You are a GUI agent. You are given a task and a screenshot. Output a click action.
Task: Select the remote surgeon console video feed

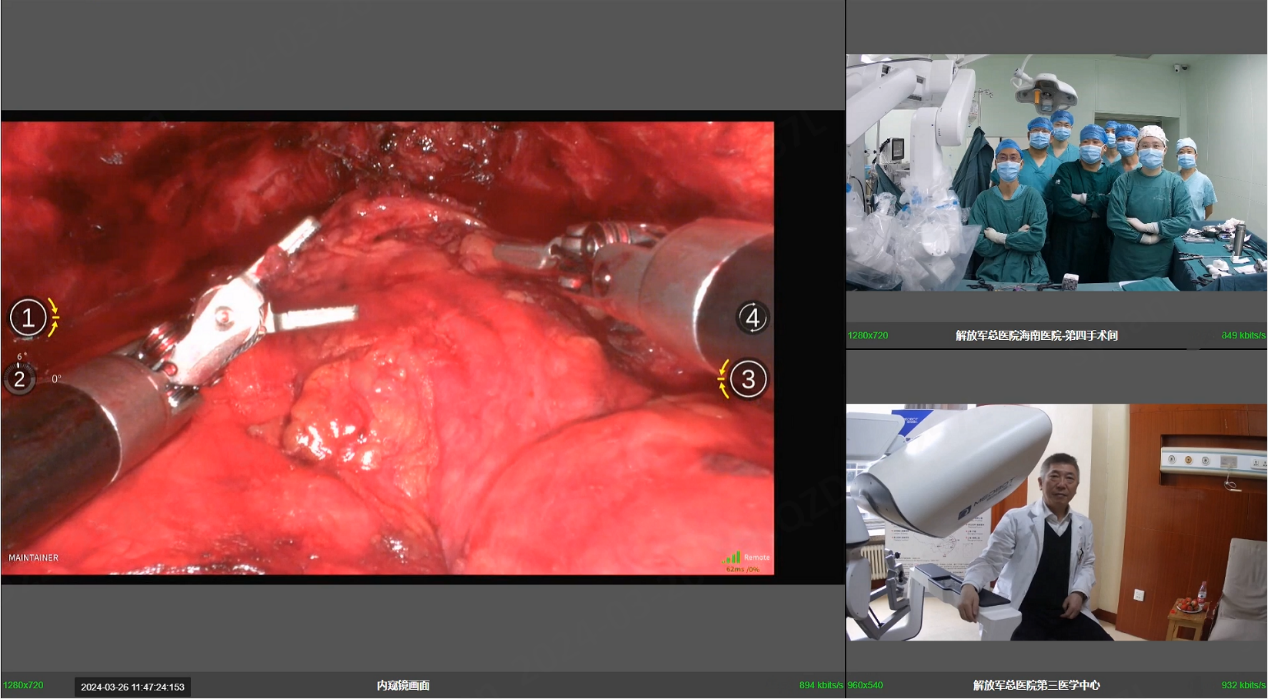(1056, 522)
